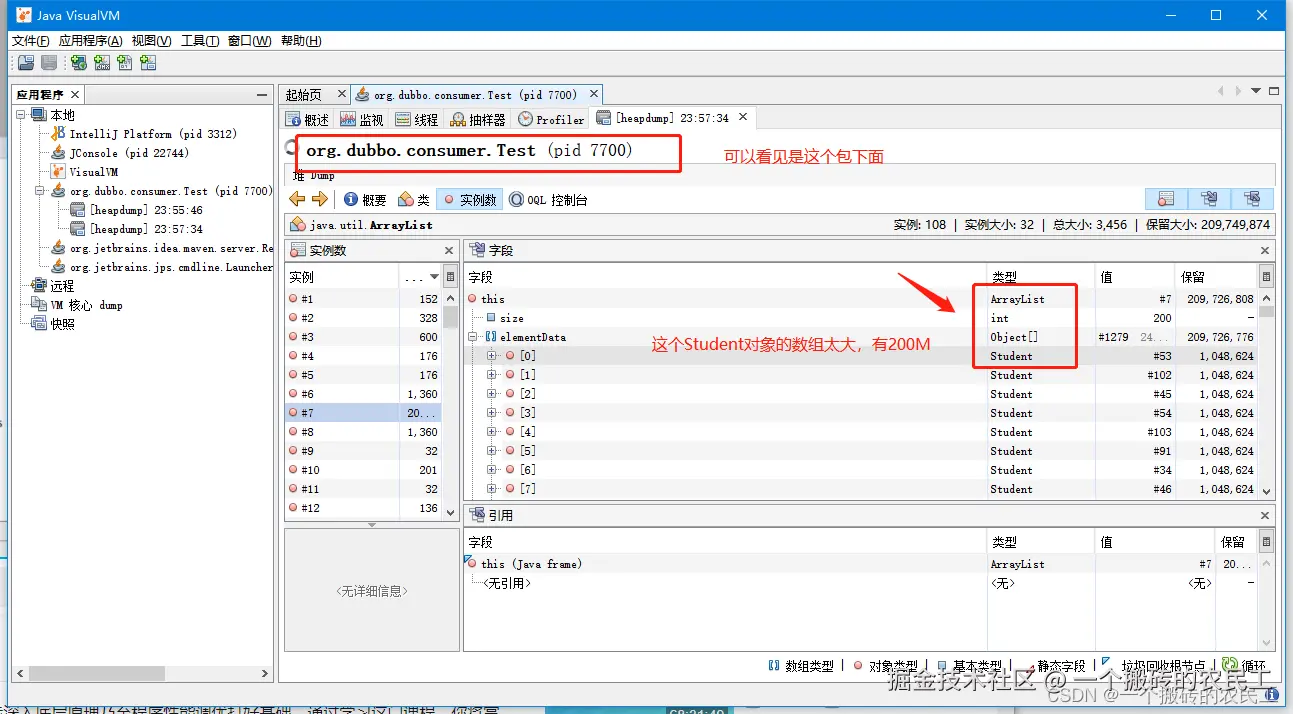Click the back navigation arrow in heap dump
The image size is (1293, 714).
coord(298,199)
